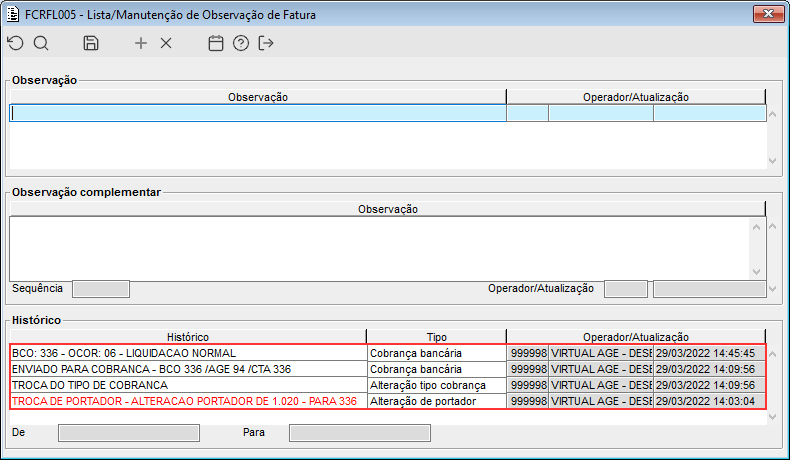This screenshot has width=790, height=460.
Task: Click Observação header in complementar section
Action: 387,209
